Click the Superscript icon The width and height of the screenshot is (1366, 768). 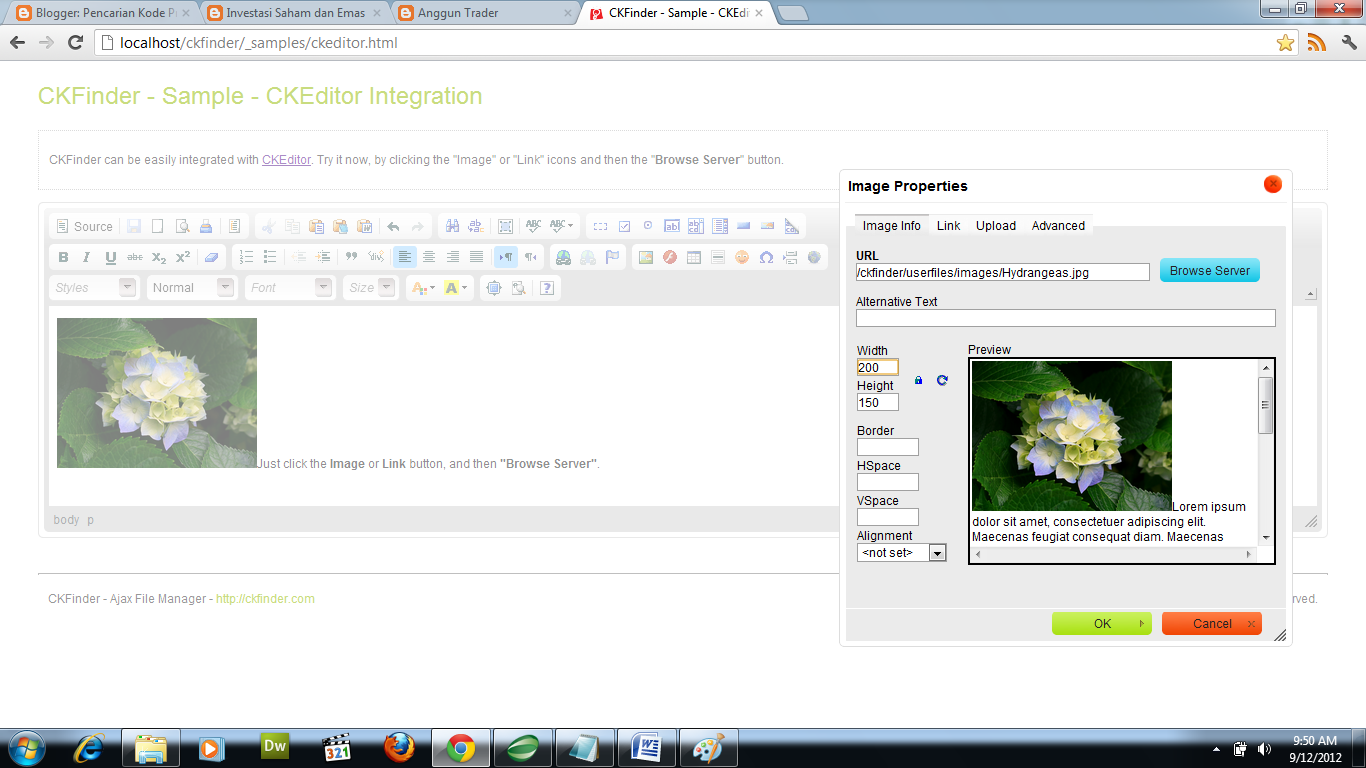[183, 257]
